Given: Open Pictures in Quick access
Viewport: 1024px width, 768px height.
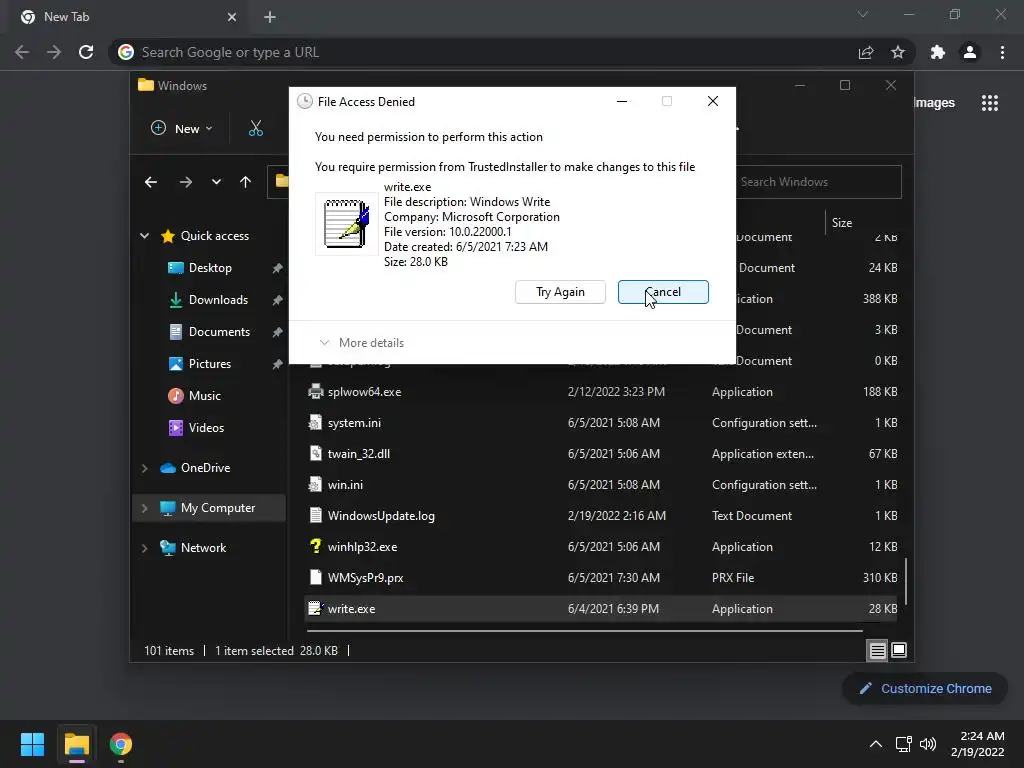Looking at the screenshot, I should (x=210, y=364).
